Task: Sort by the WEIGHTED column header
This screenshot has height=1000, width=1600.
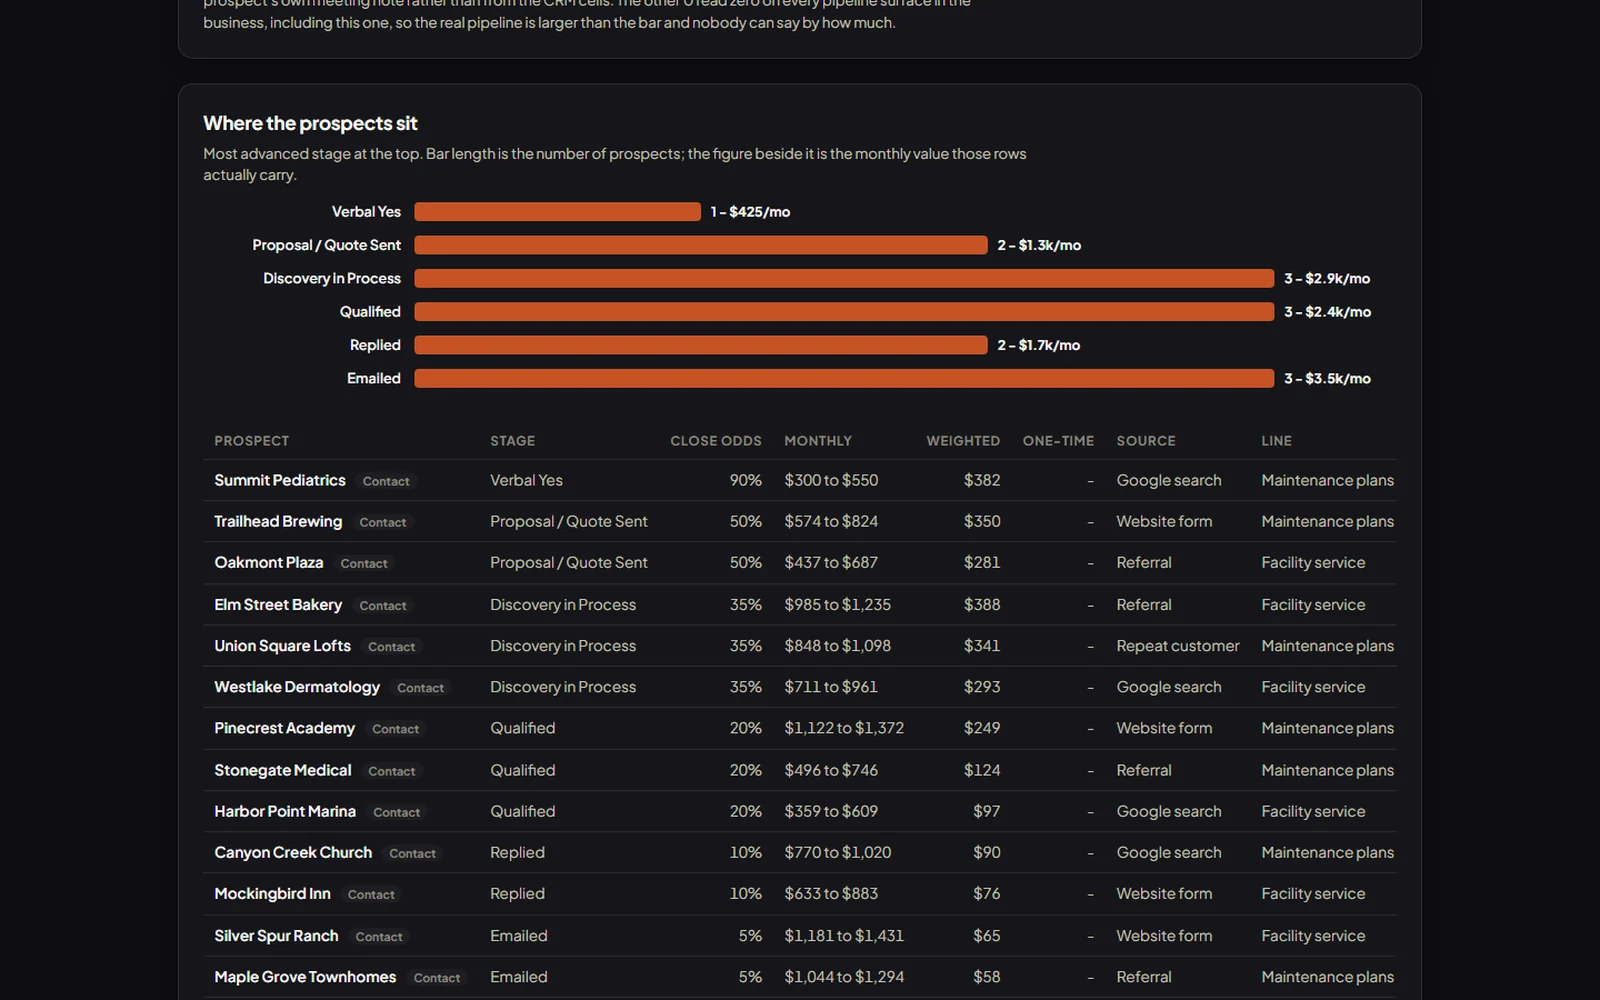Action: click(963, 441)
